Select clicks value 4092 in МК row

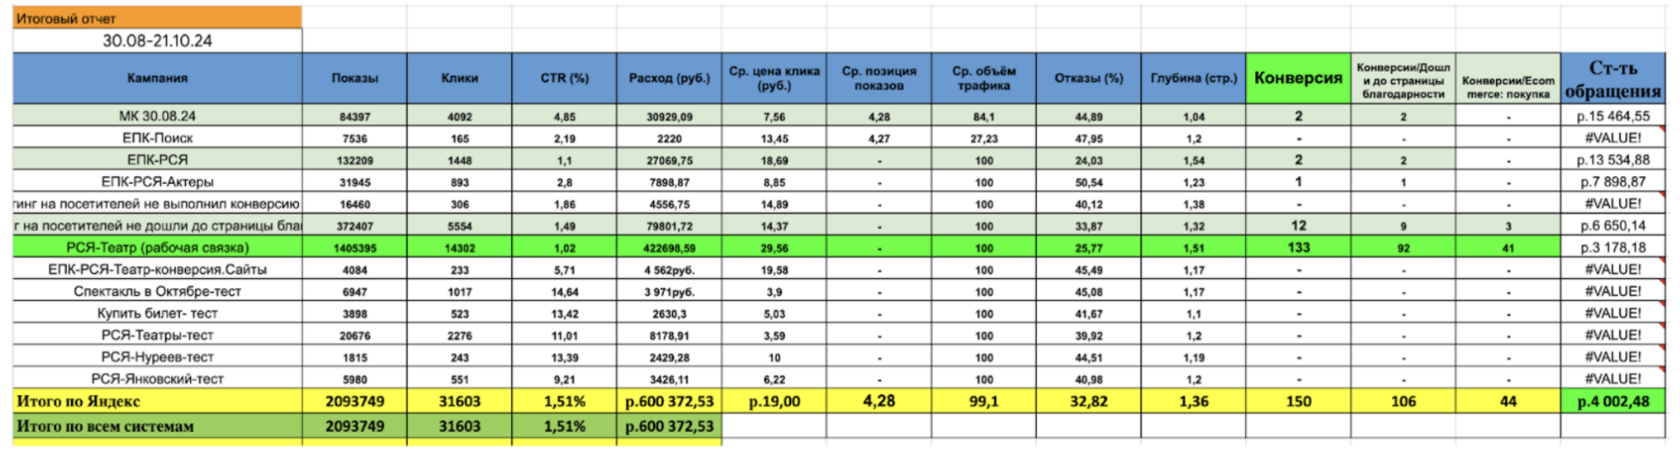[x=459, y=117]
